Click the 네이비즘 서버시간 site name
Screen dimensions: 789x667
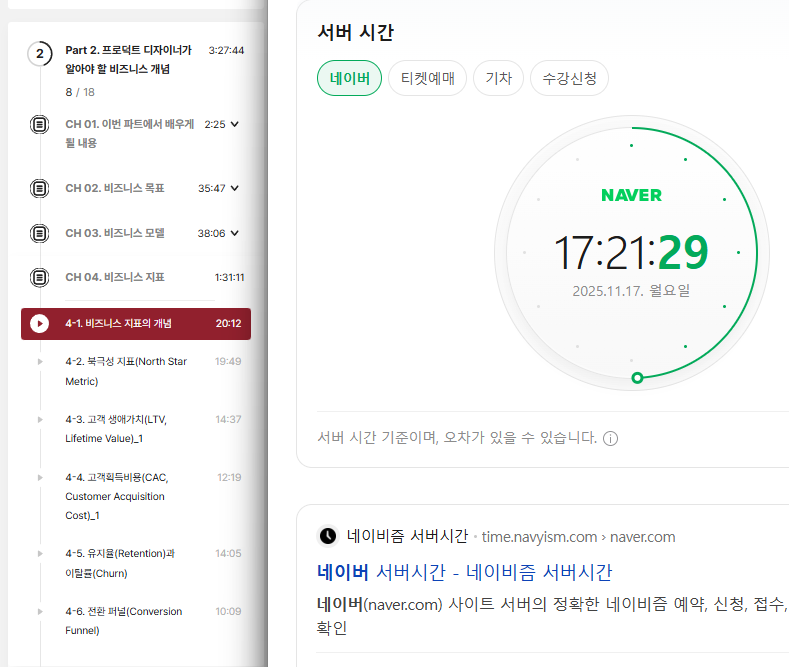[407, 536]
